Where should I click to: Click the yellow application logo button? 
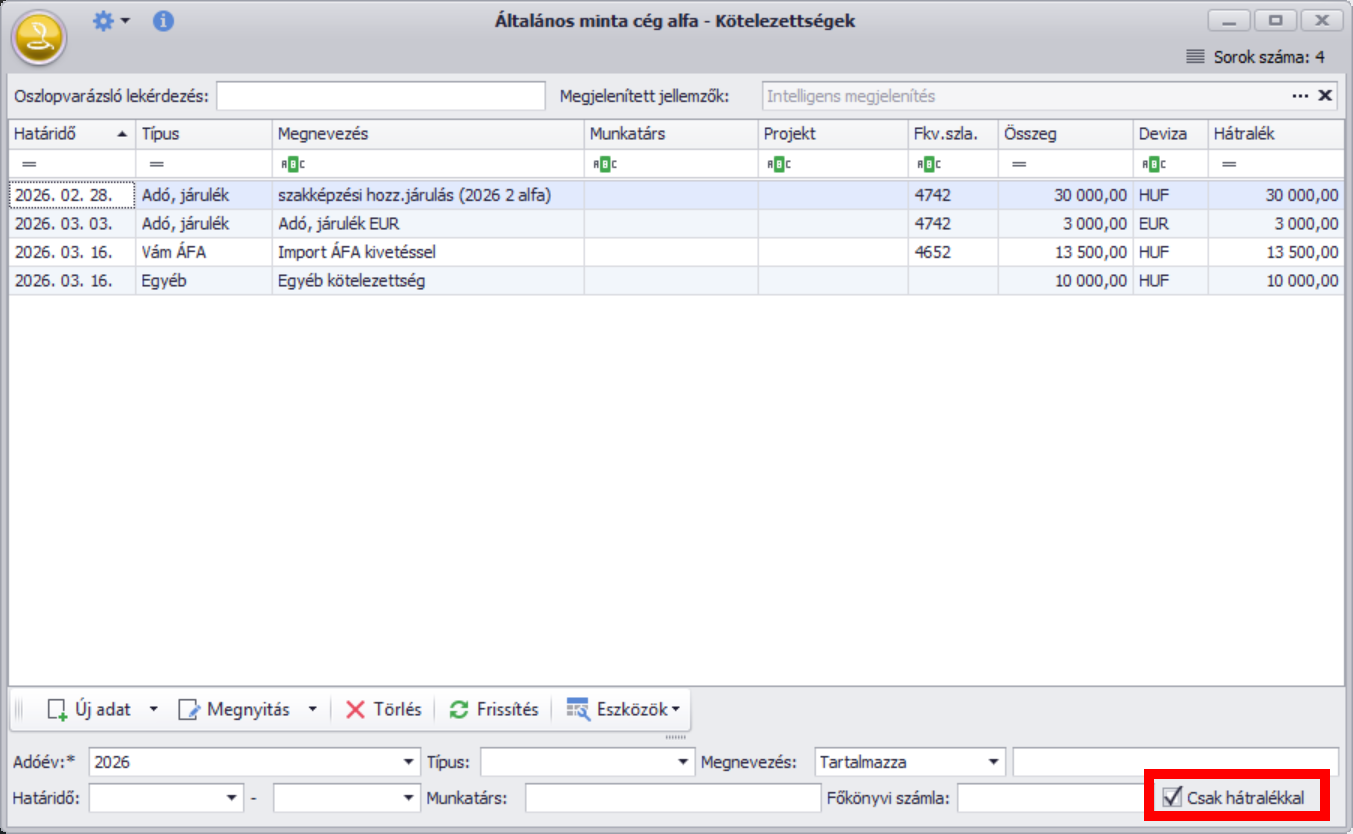pyautogui.click(x=39, y=38)
